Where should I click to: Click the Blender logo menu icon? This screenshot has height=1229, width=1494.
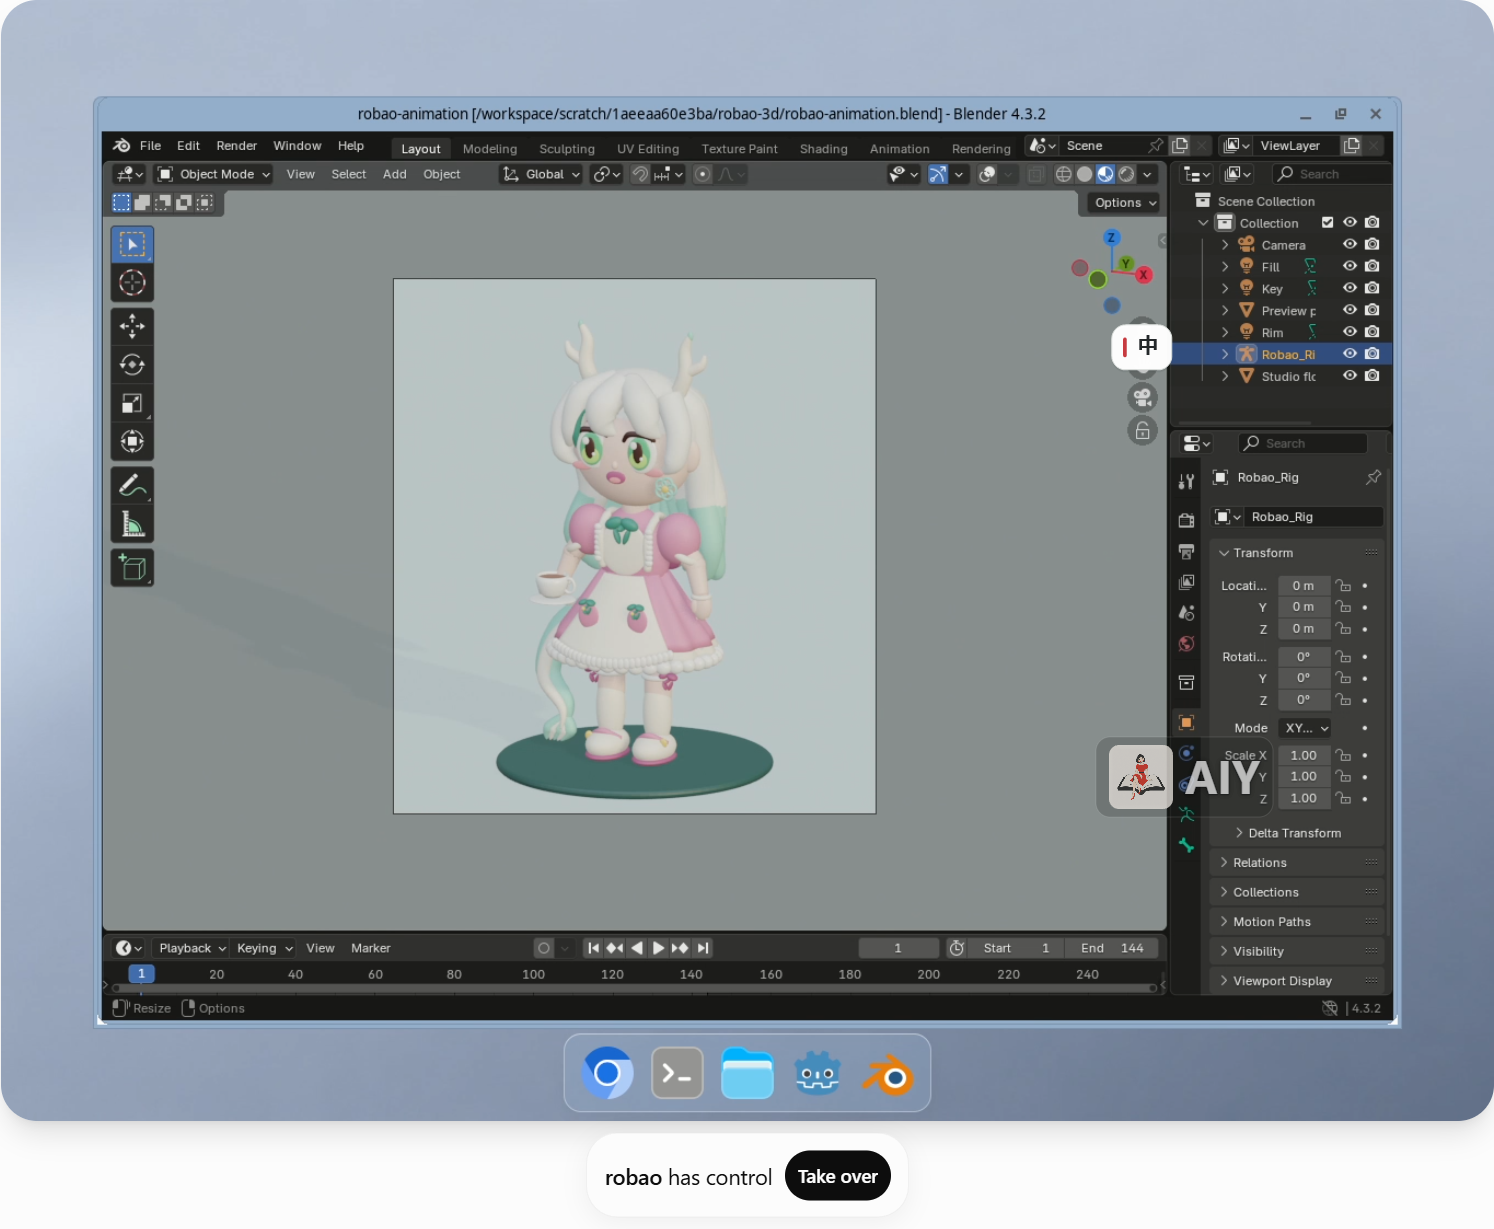122,146
